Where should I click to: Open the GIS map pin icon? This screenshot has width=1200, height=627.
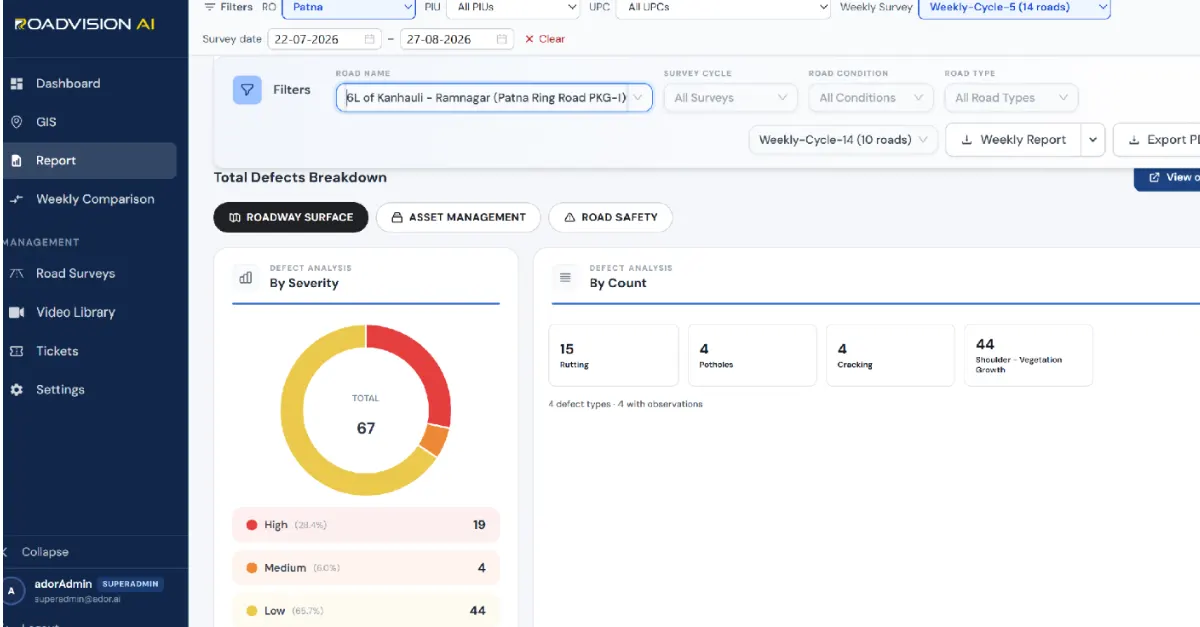point(16,122)
